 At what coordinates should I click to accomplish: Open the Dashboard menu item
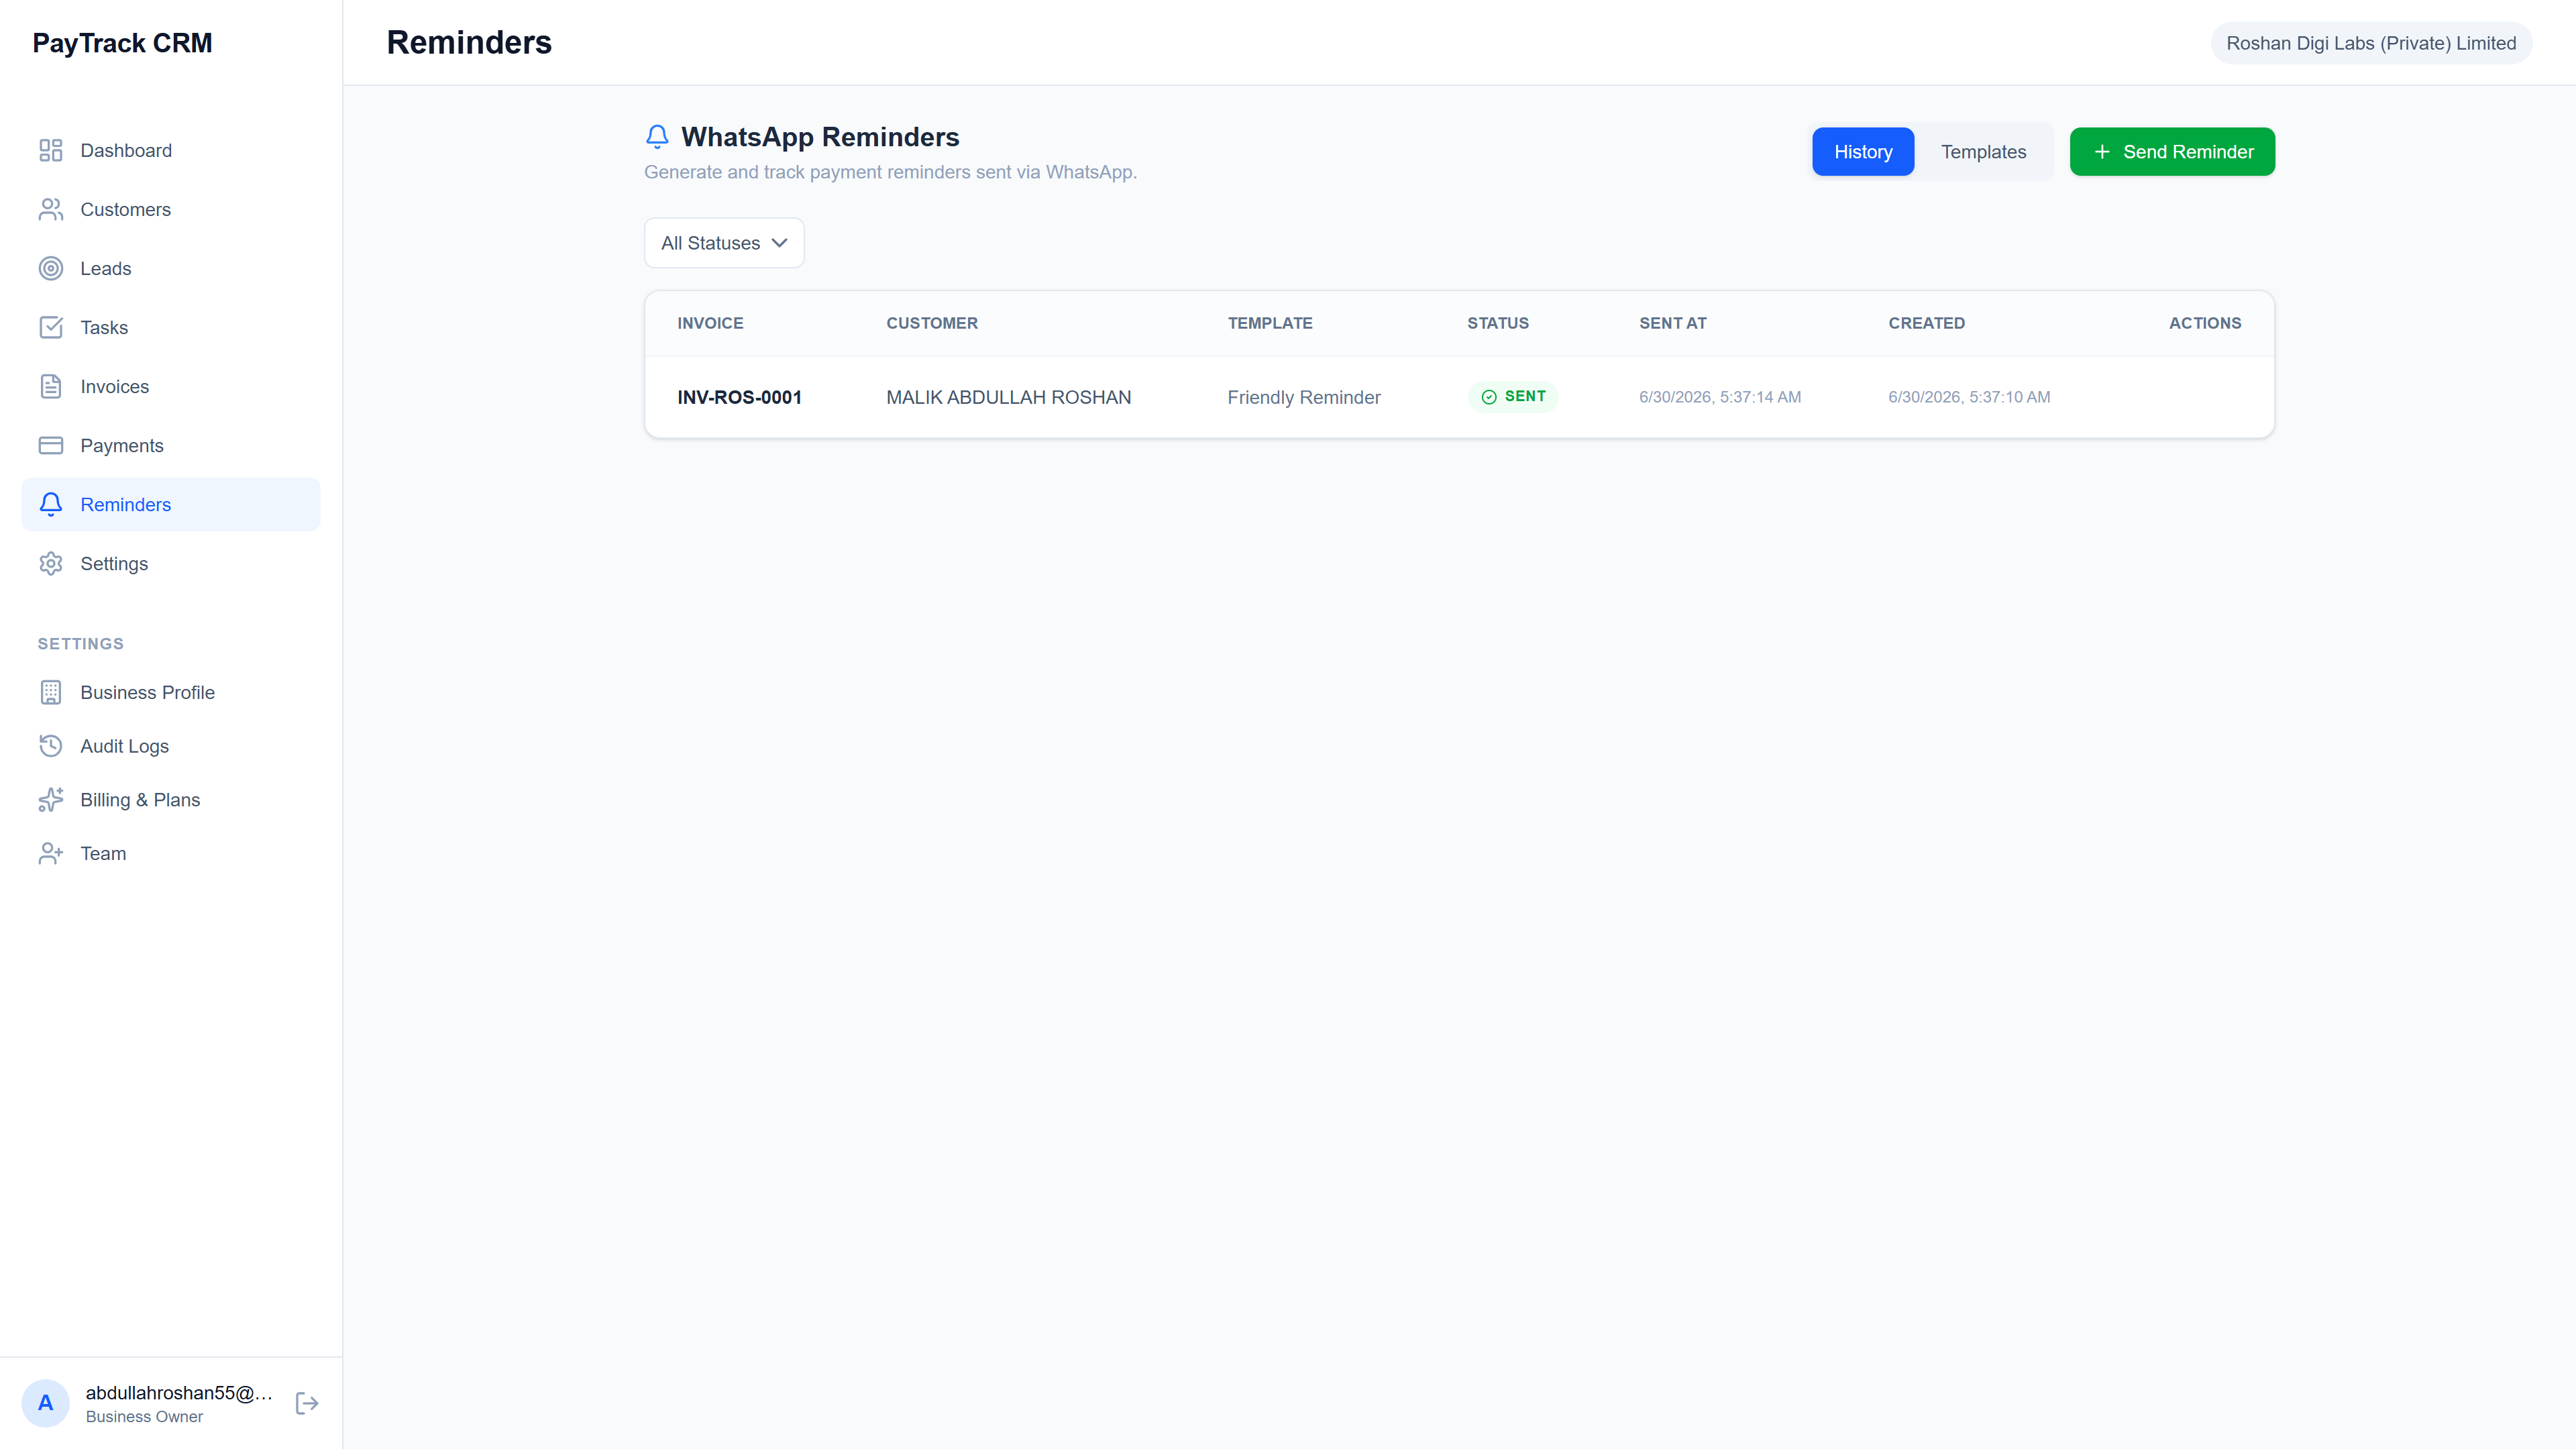171,150
